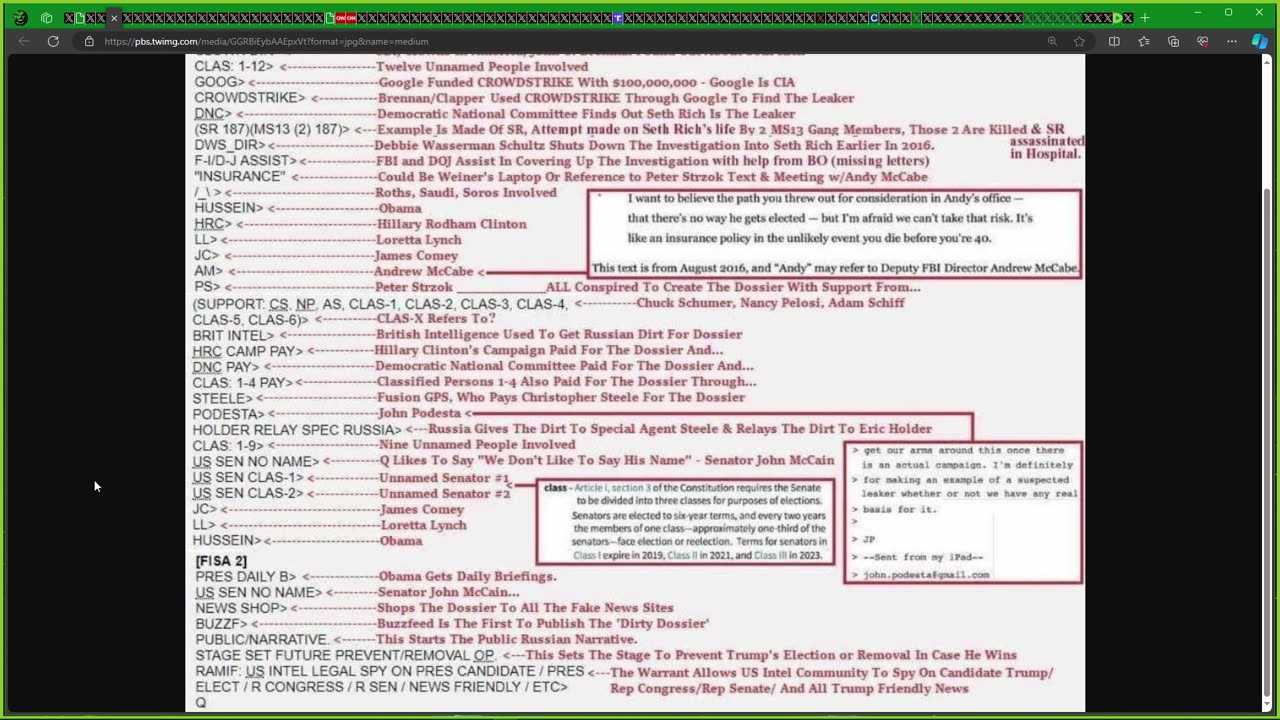This screenshot has height=720, width=1280.
Task: Click "PRES DAILY B>" line label
Action: coord(246,577)
